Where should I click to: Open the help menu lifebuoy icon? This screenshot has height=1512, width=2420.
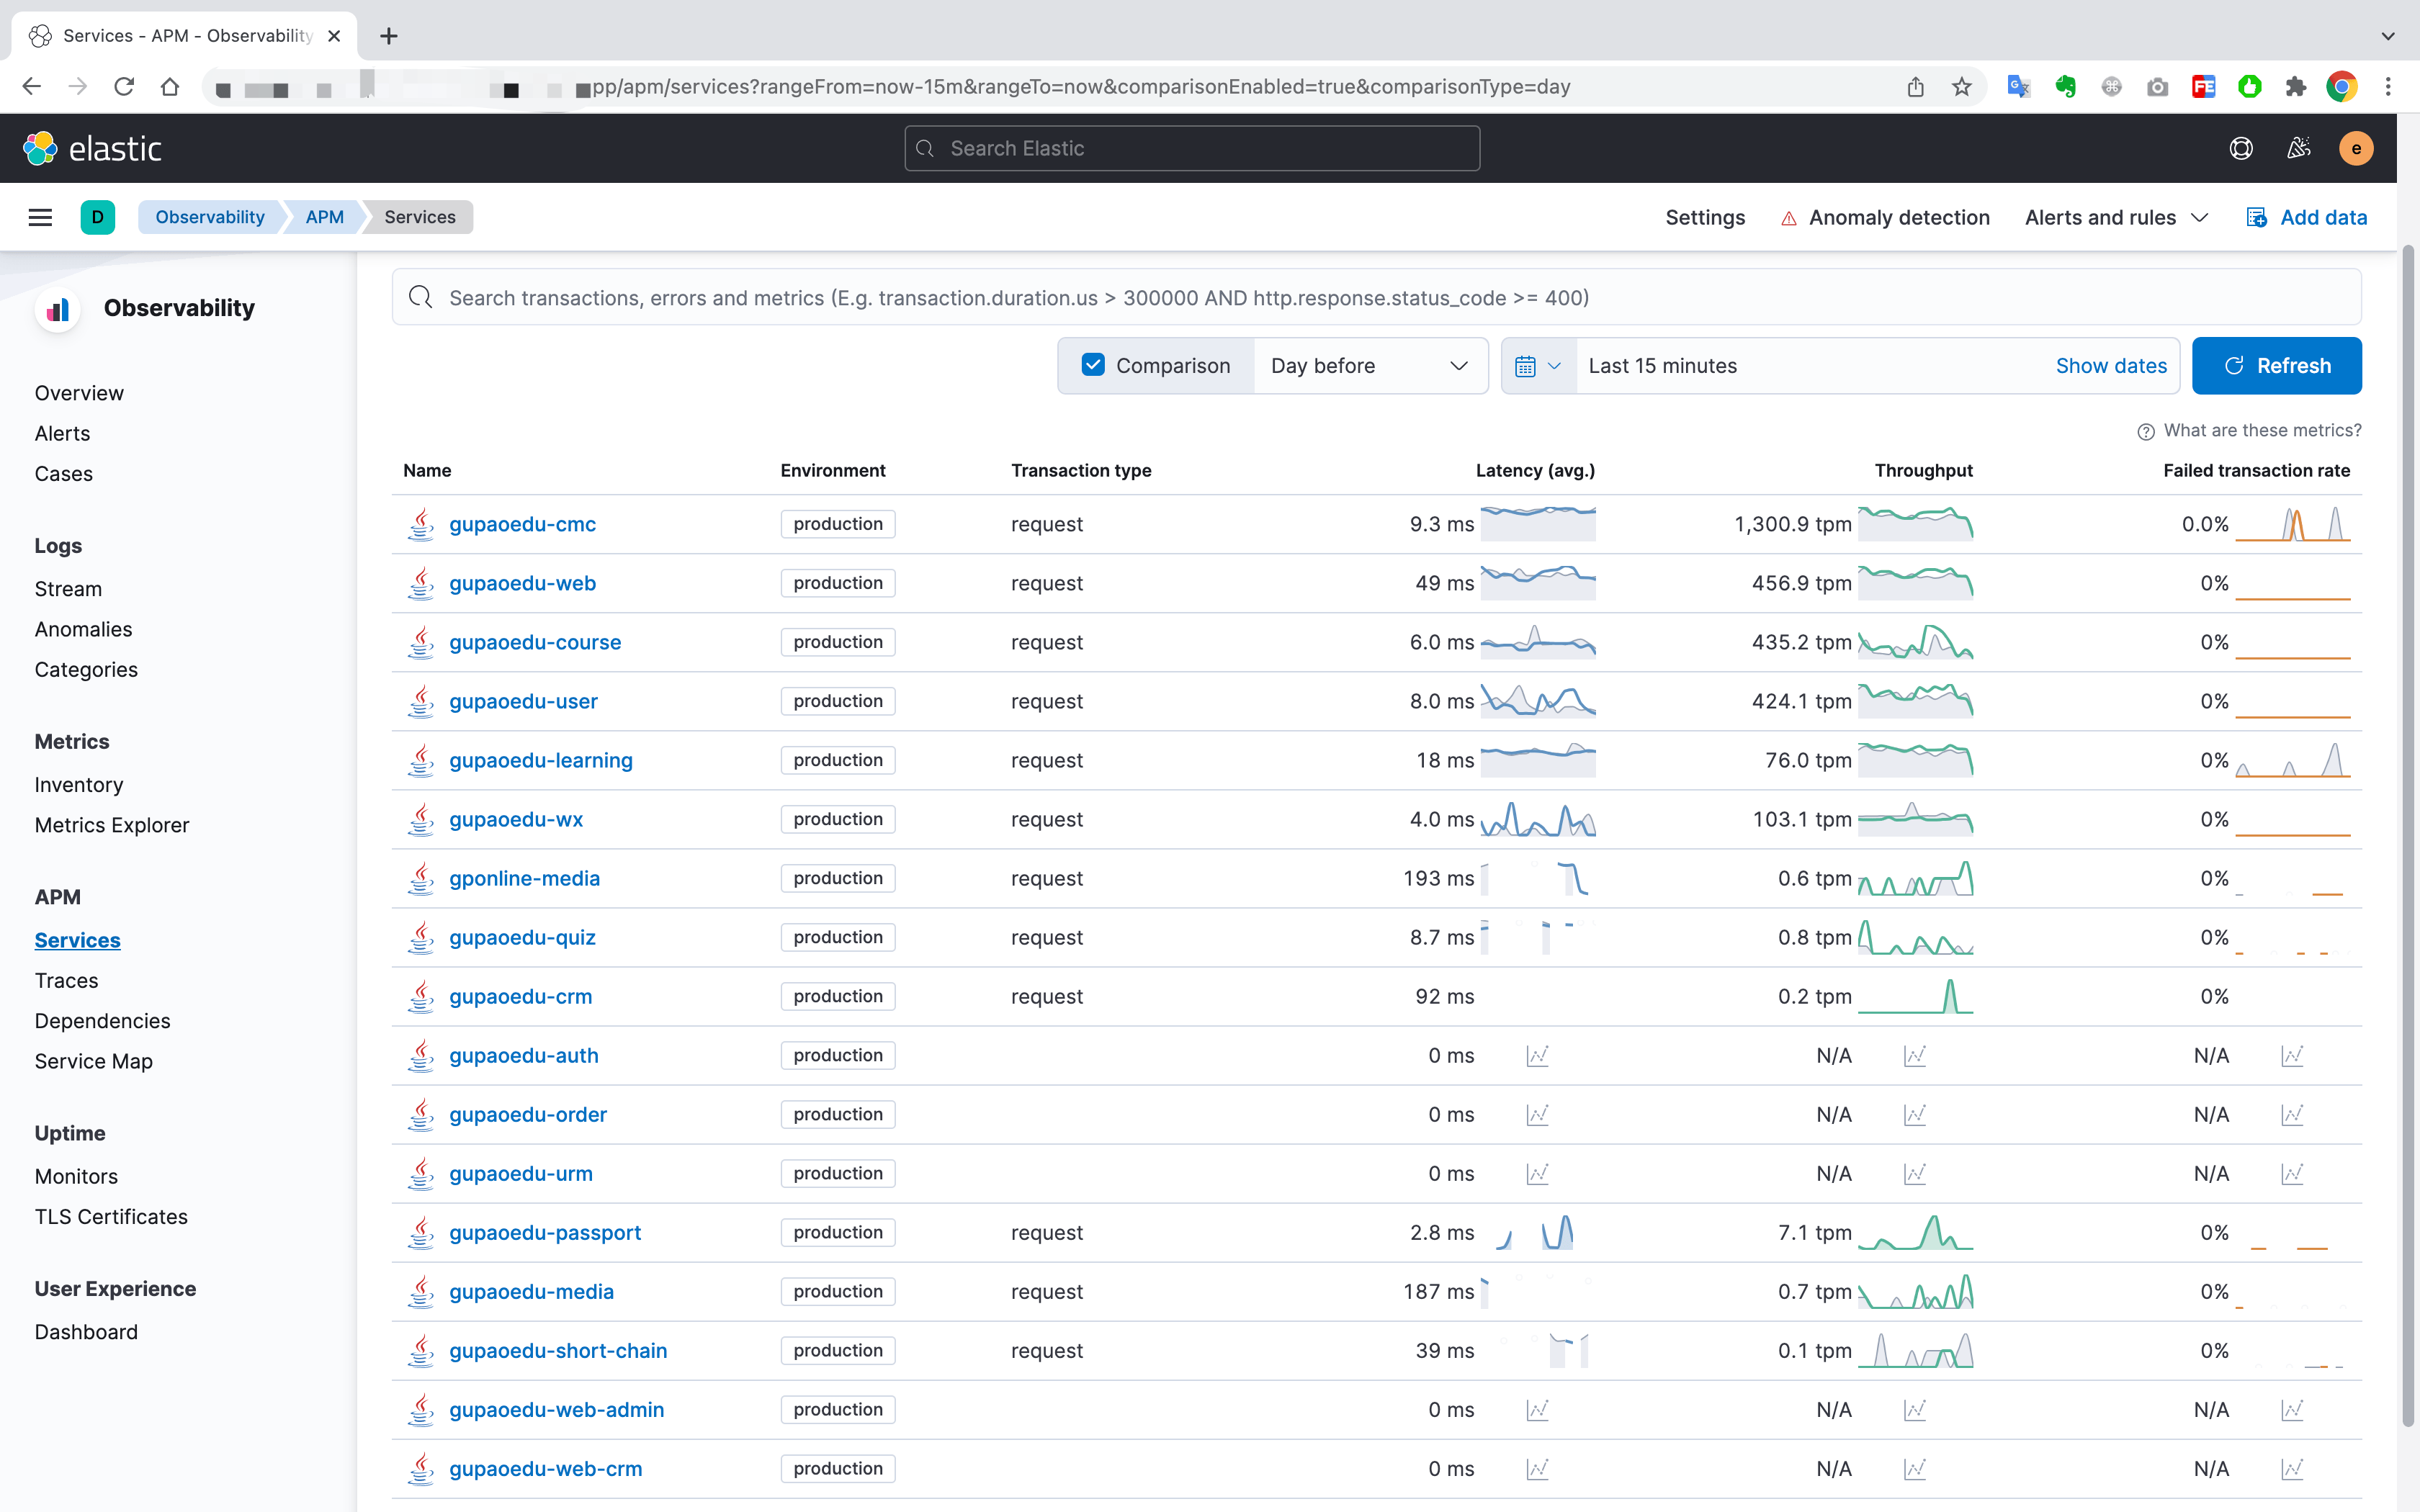click(x=2241, y=148)
